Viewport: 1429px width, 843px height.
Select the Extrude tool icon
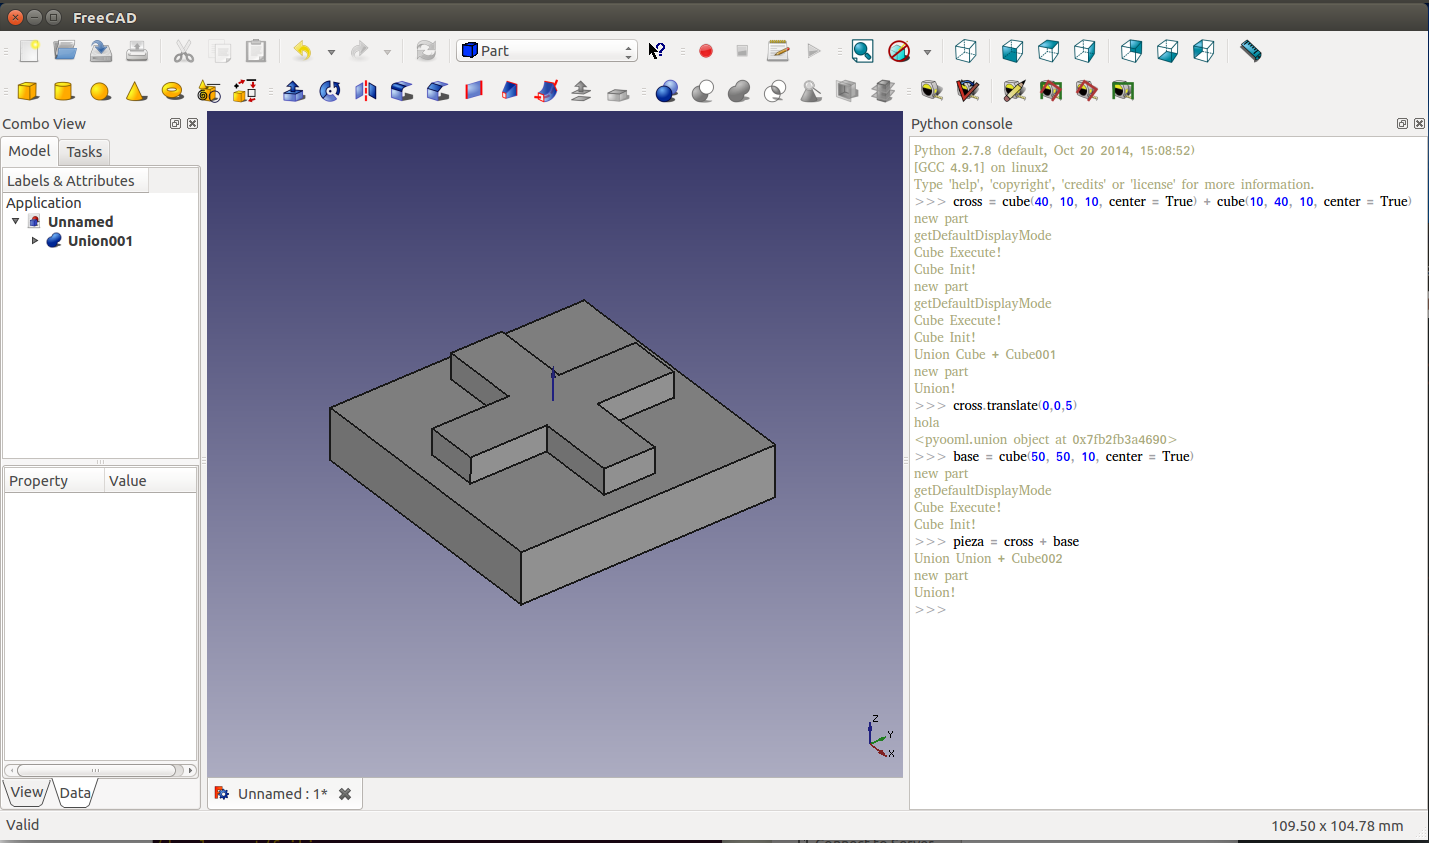coord(294,91)
